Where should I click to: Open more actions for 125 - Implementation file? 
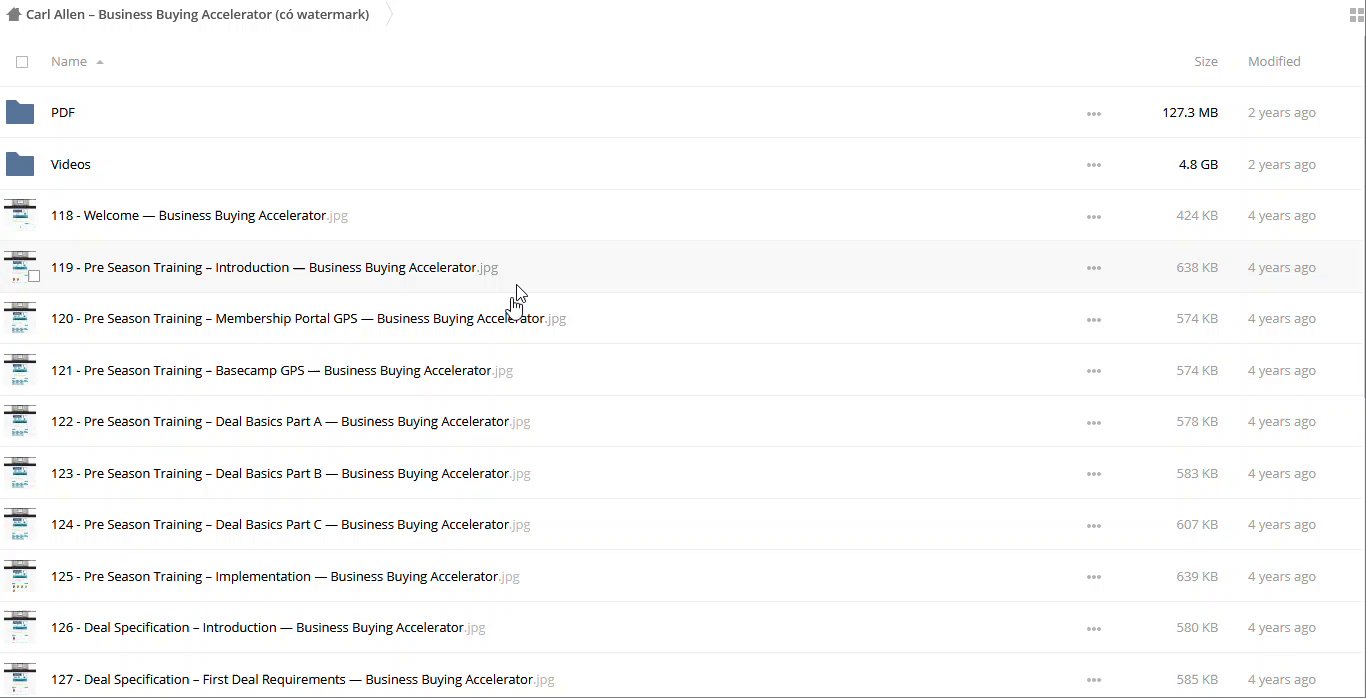[x=1094, y=577]
